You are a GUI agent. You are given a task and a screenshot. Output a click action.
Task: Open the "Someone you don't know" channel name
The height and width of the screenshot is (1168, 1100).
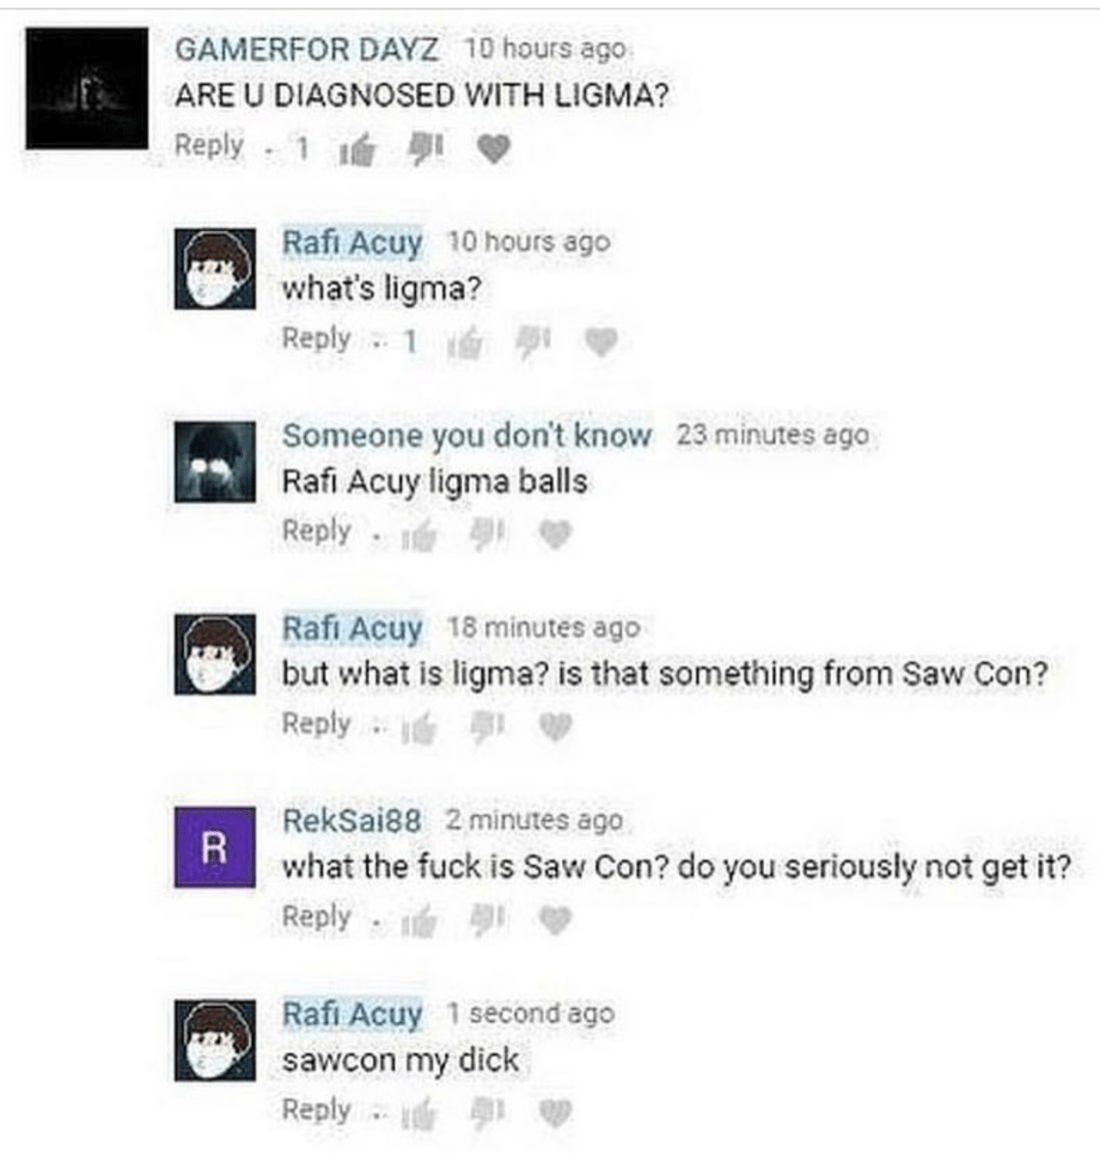468,436
